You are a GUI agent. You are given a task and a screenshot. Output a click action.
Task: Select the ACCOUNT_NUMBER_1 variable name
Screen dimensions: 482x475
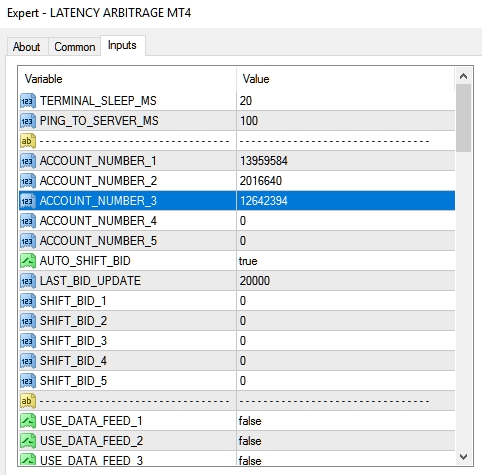click(x=98, y=161)
